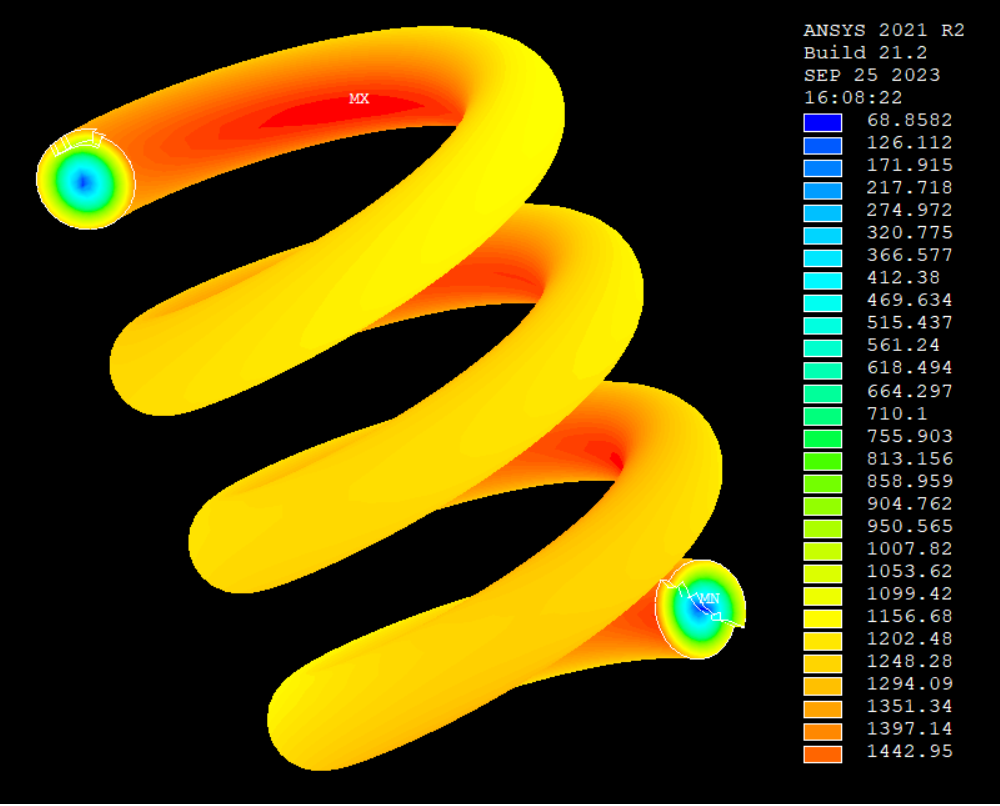Screen dimensions: 1000x806
Task: Select the 126.112 legend color swatch
Action: [x=823, y=145]
